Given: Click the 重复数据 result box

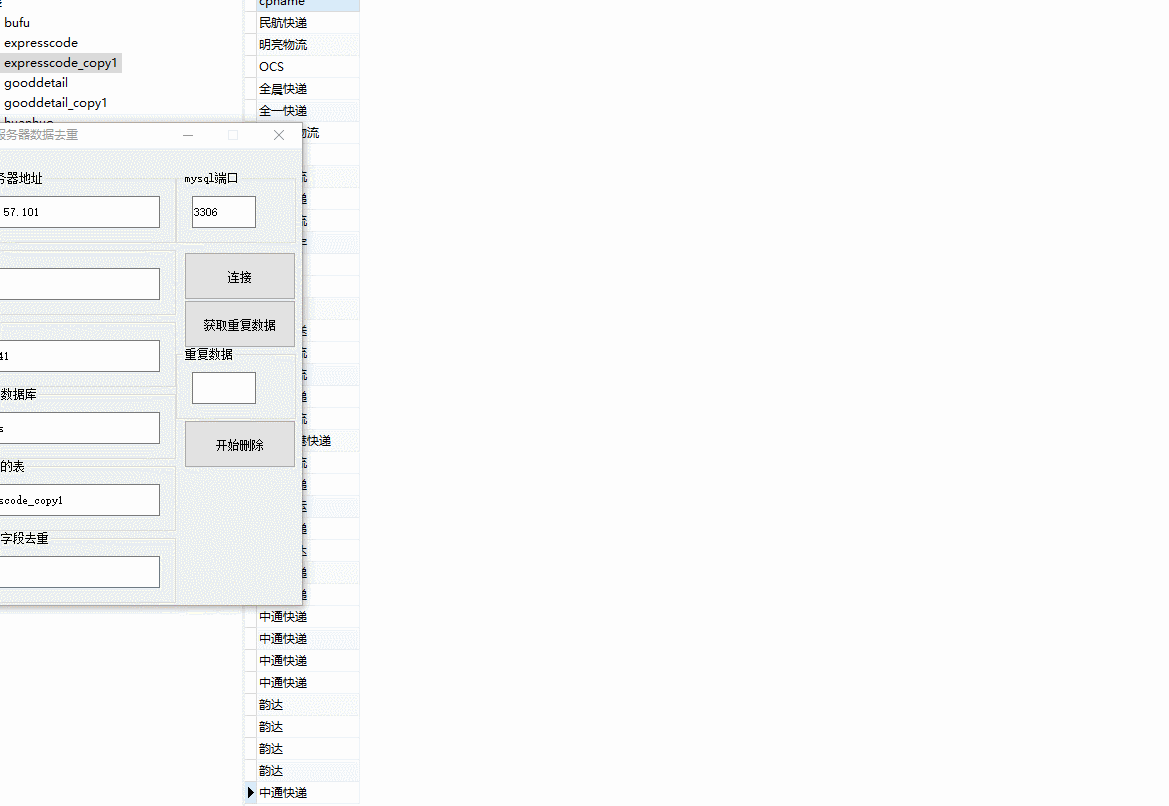Looking at the screenshot, I should coord(224,388).
